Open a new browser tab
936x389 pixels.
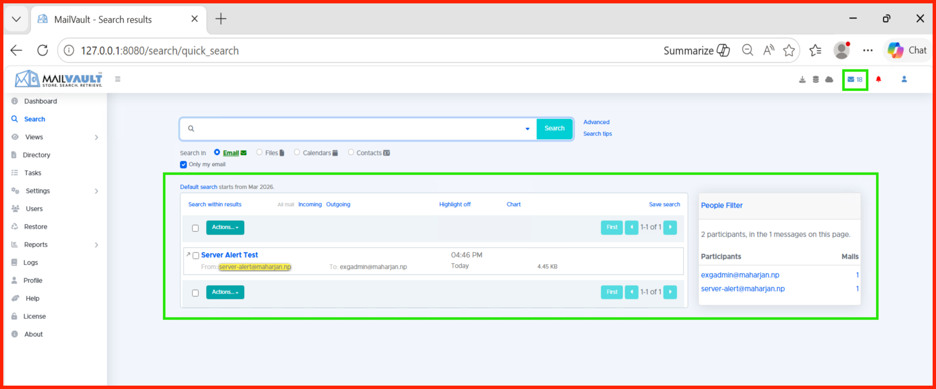(x=221, y=19)
